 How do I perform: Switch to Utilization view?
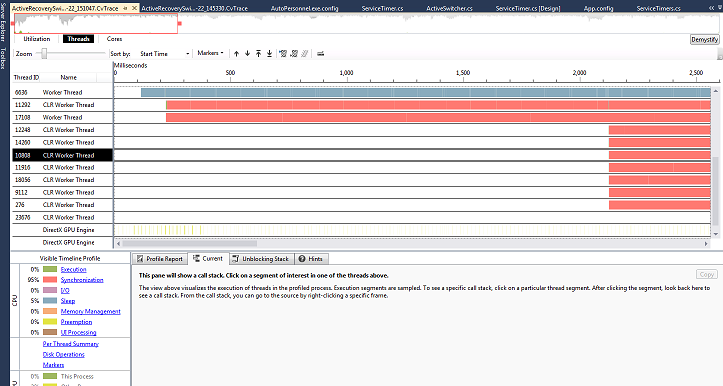[36, 39]
